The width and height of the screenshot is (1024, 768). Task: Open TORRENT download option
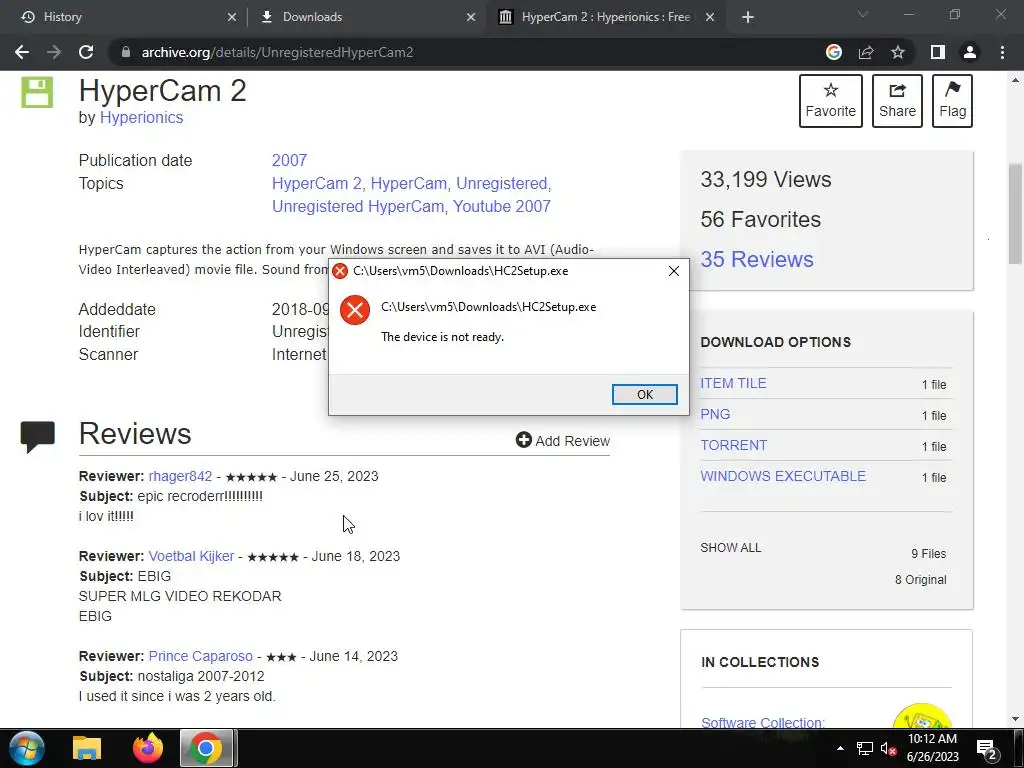(x=733, y=445)
